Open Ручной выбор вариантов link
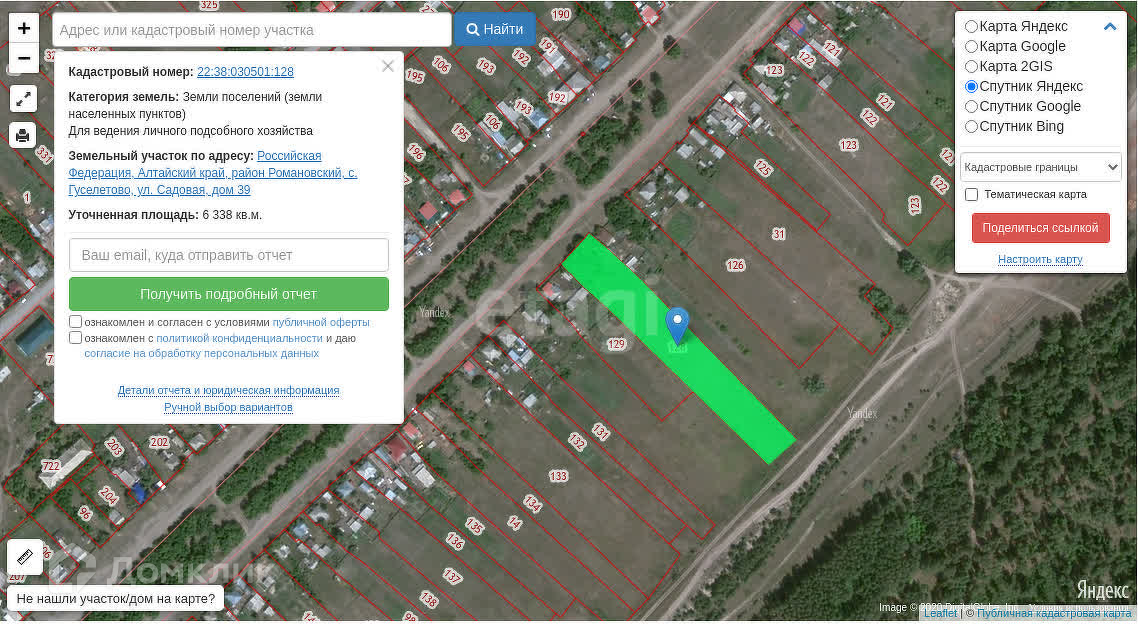The width and height of the screenshot is (1138, 628). click(x=229, y=407)
